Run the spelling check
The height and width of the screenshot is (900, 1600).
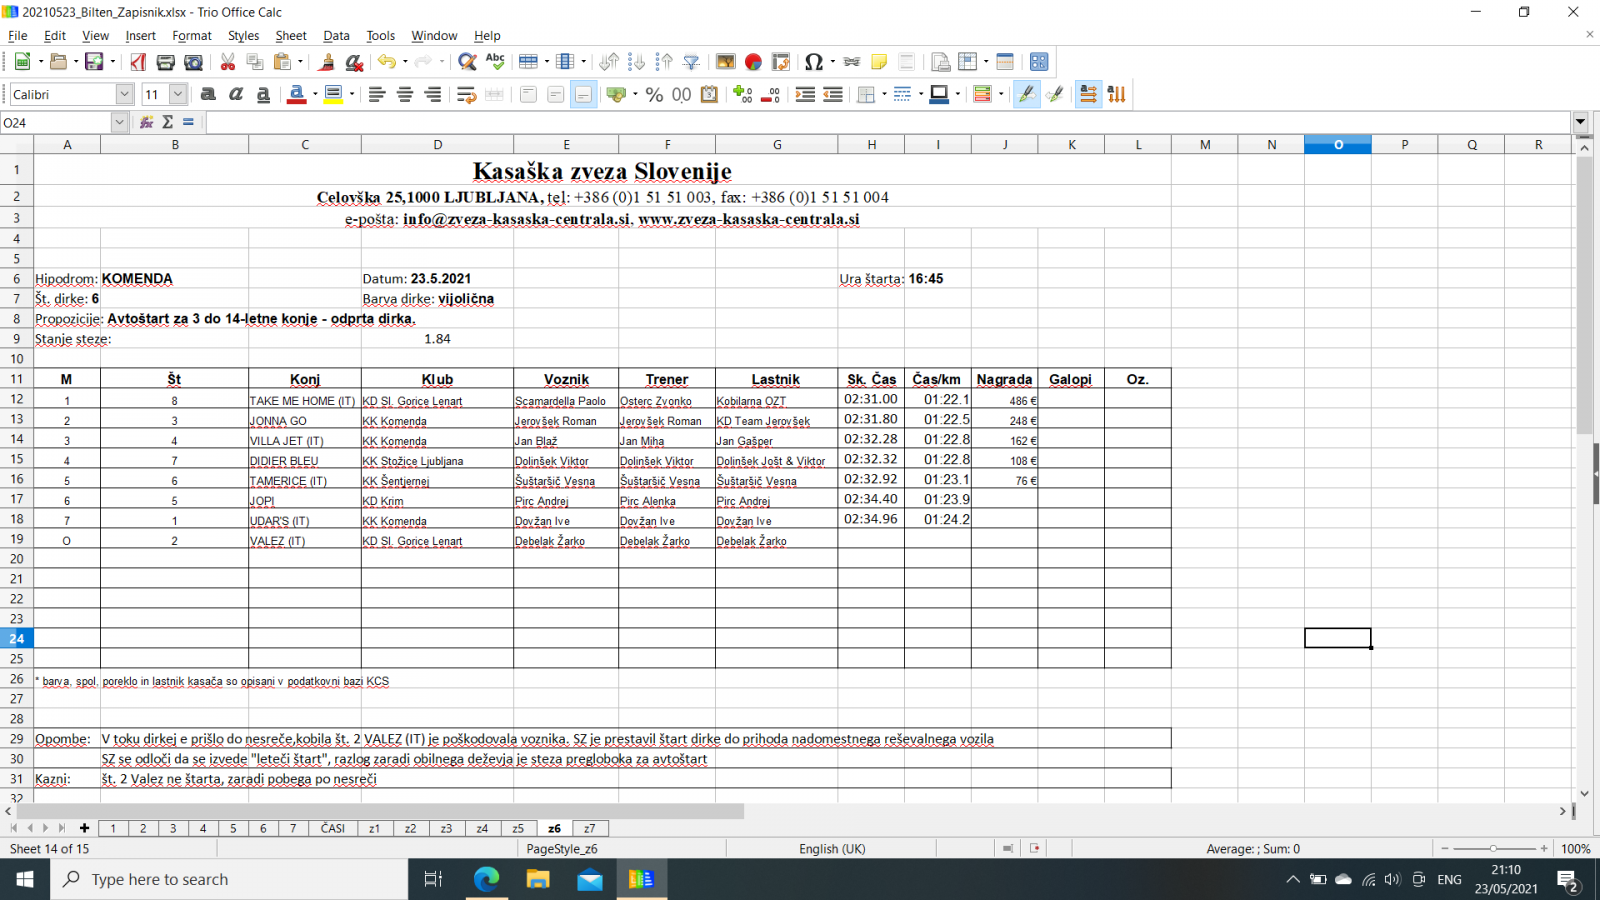click(x=495, y=62)
